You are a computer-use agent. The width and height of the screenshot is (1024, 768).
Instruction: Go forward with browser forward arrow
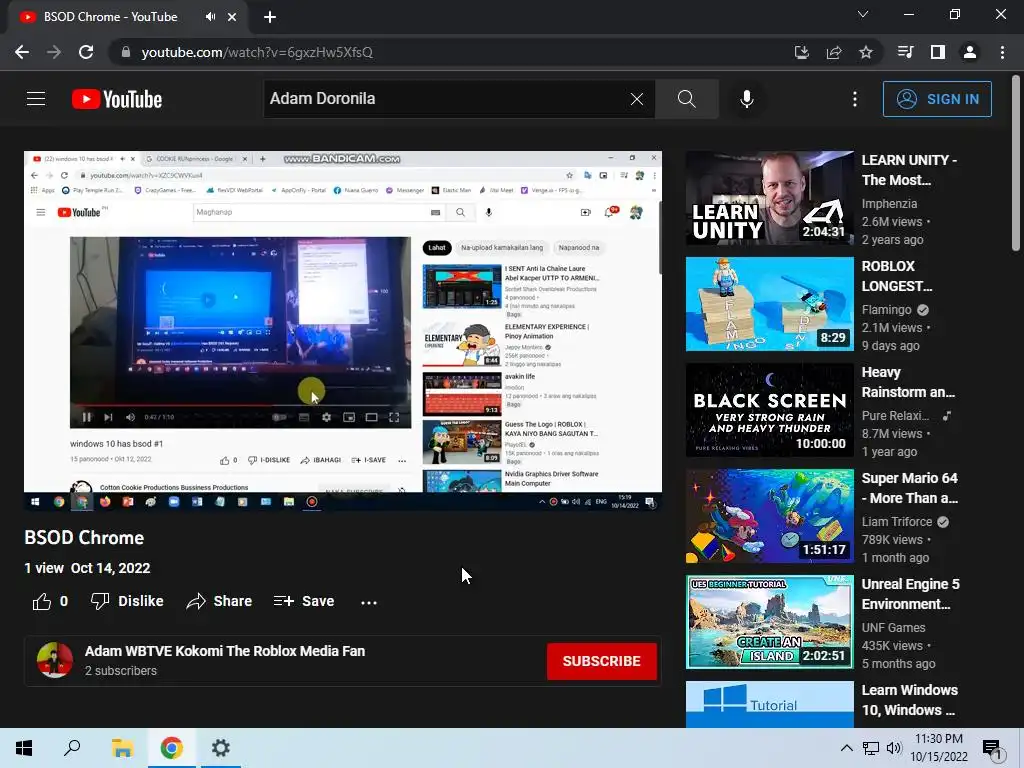tap(54, 52)
